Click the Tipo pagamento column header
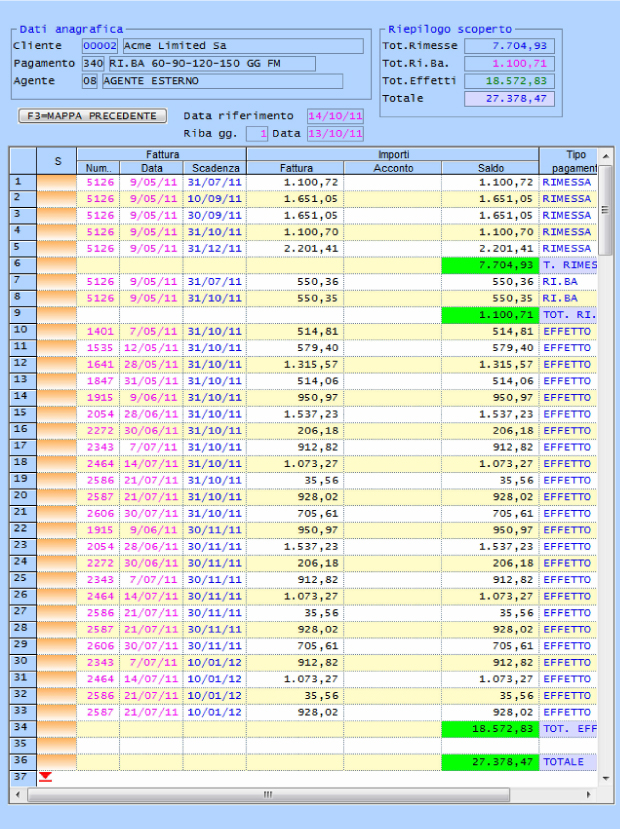The width and height of the screenshot is (620, 829). click(x=569, y=161)
